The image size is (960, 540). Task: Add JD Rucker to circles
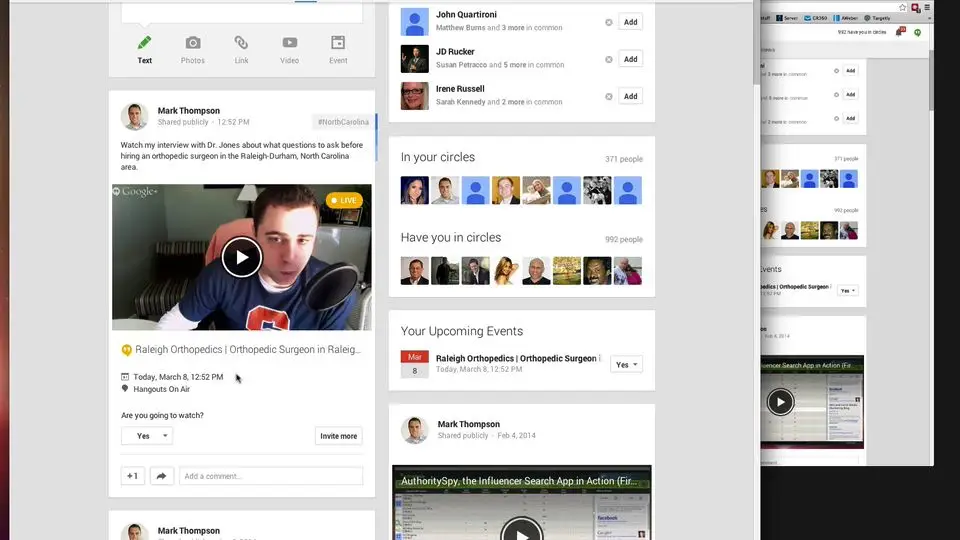point(630,59)
